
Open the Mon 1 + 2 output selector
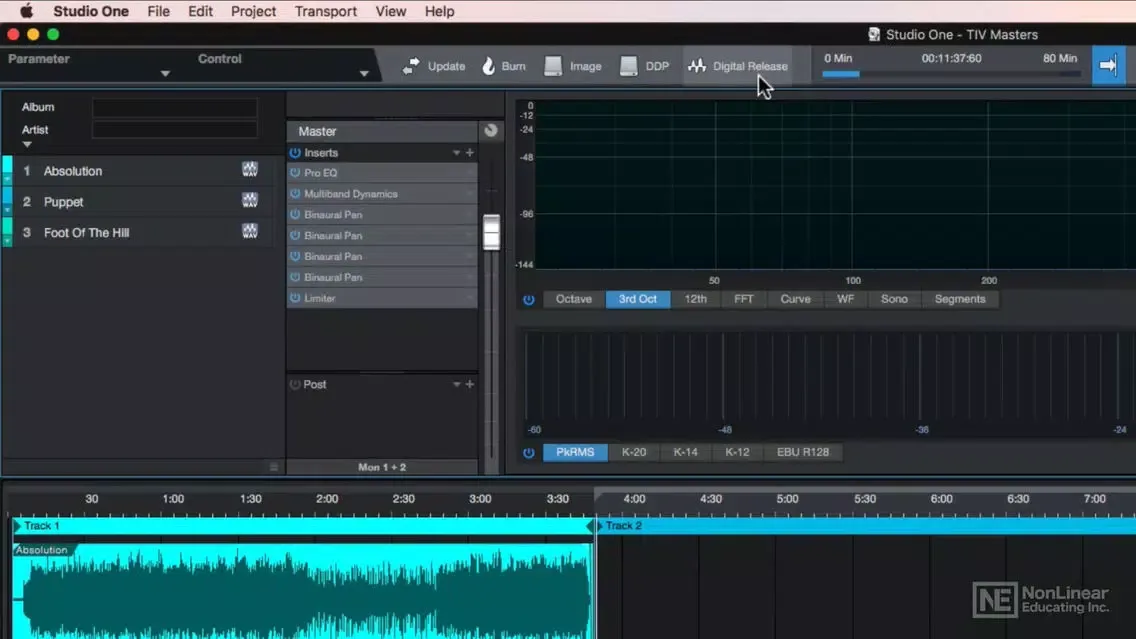pyautogui.click(x=382, y=467)
